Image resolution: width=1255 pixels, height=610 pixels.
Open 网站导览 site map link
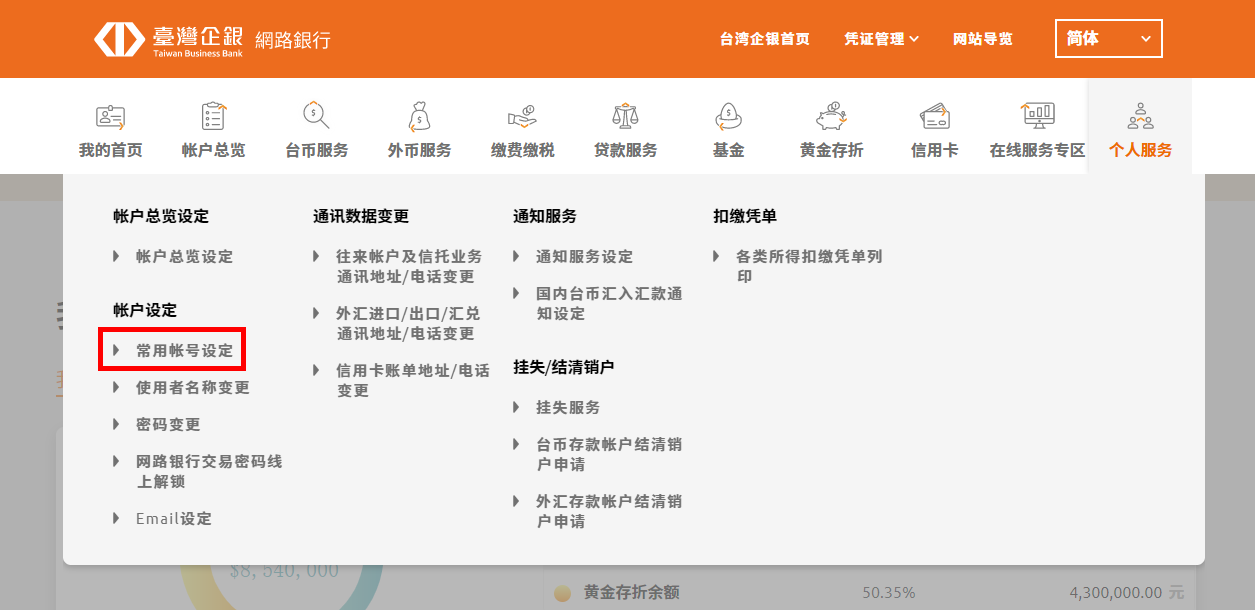(x=982, y=39)
